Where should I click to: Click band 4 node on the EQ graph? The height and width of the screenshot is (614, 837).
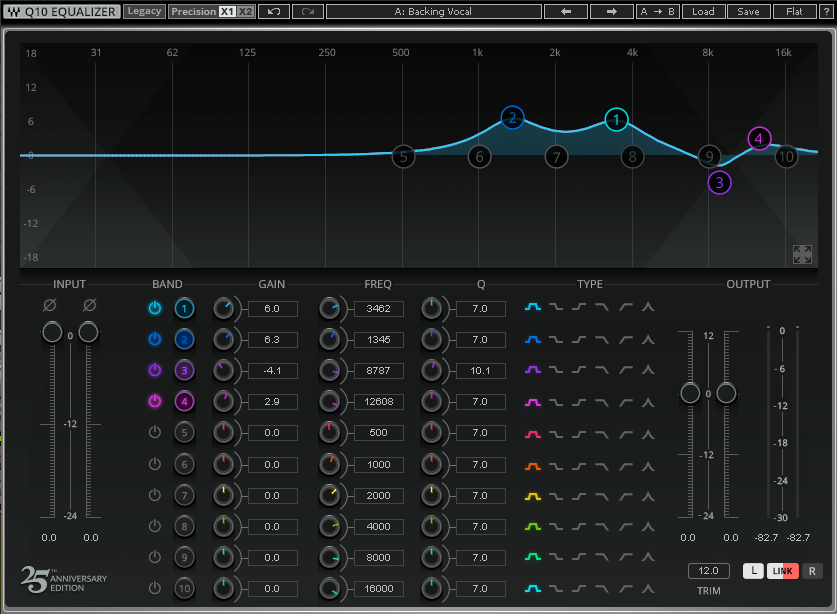759,139
